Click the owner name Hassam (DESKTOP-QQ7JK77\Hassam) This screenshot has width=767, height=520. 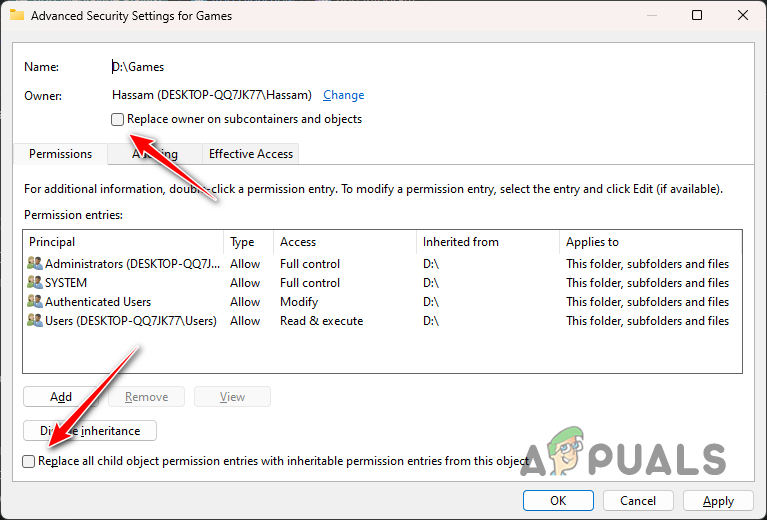(x=212, y=95)
